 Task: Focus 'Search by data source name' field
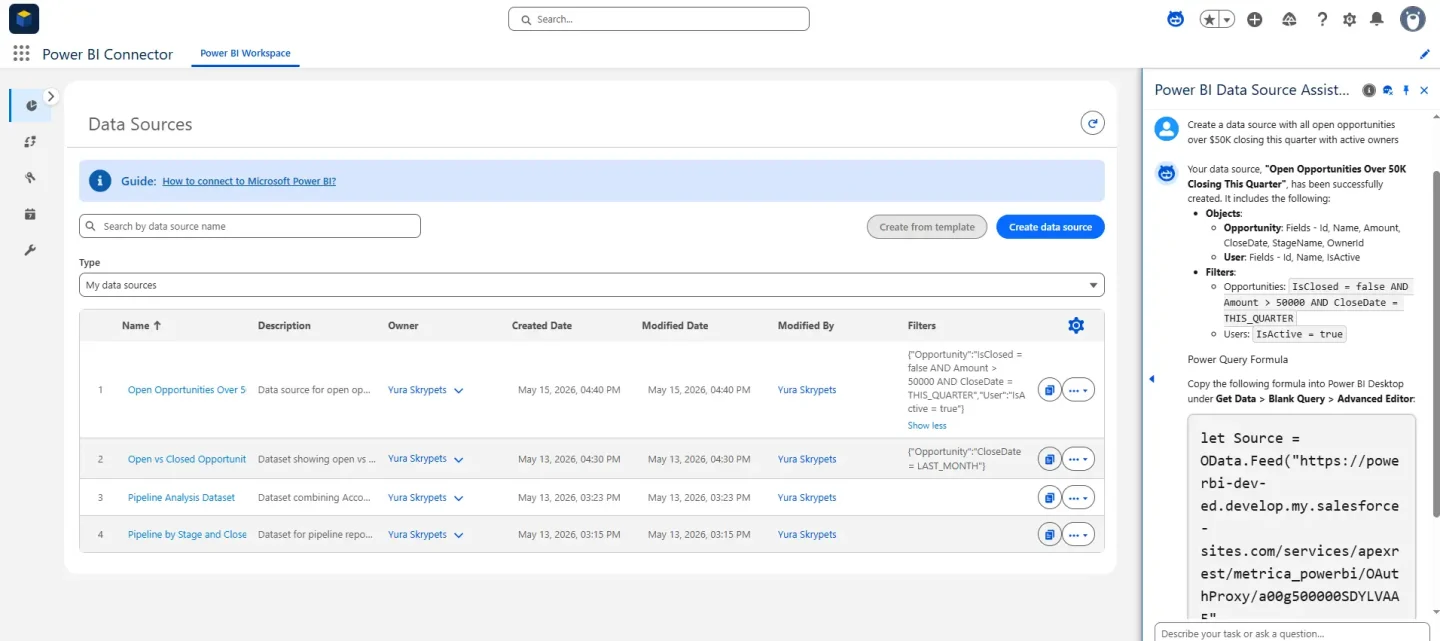[x=250, y=226]
